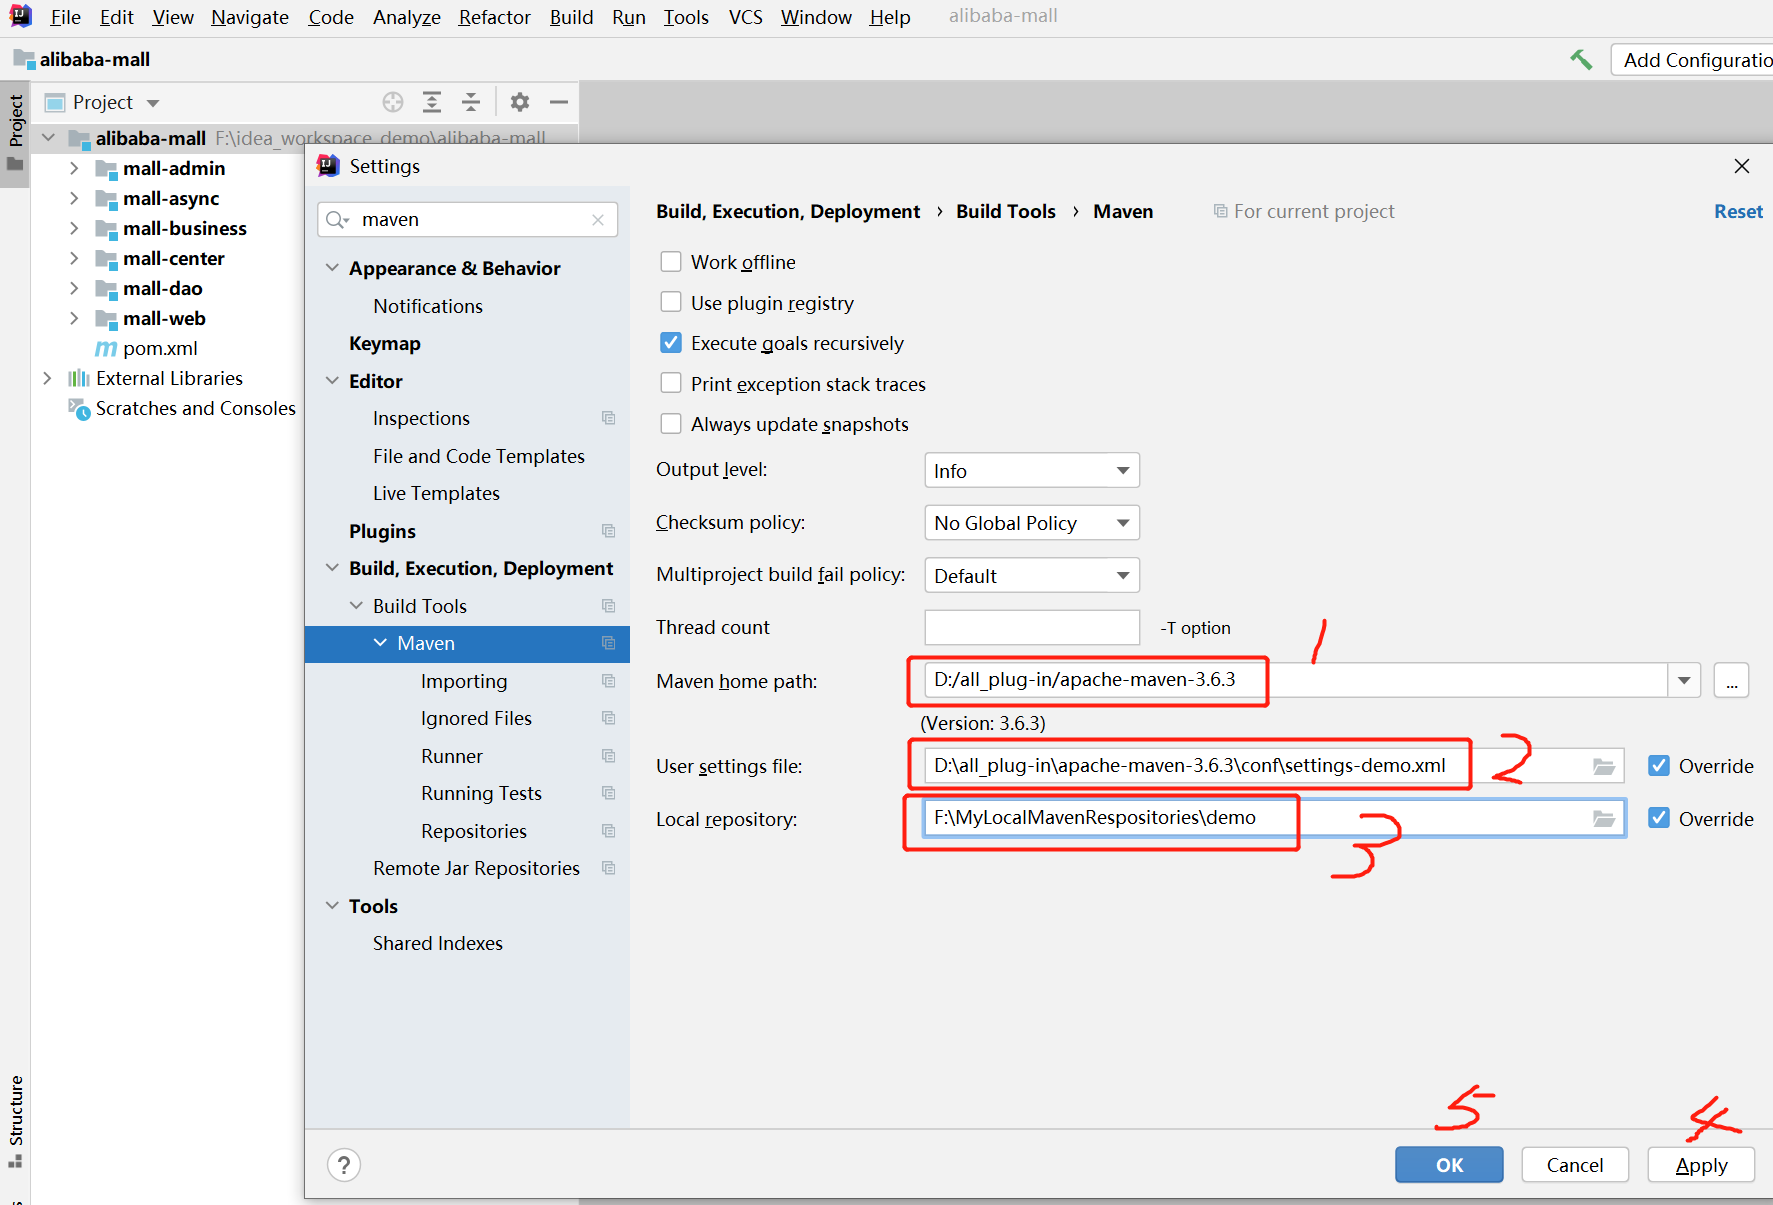
Task: Click the search magnifier icon in Settings
Action: 337,220
